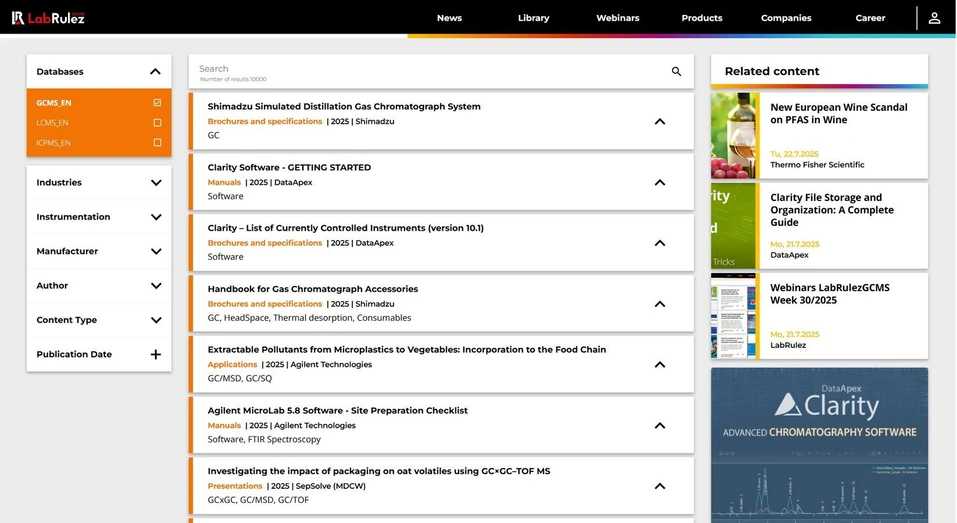Open the LabRulez logo home link
The height and width of the screenshot is (523, 957).
click(x=48, y=18)
